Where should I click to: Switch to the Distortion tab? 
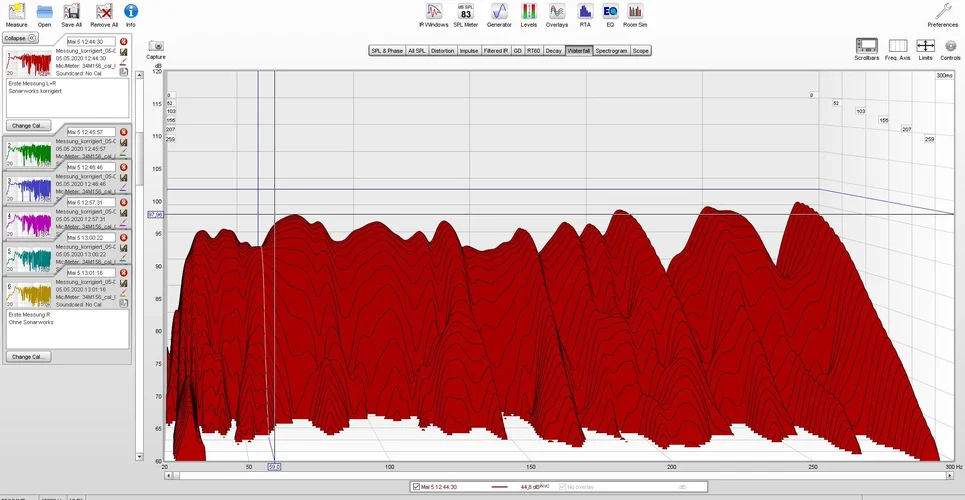[442, 50]
